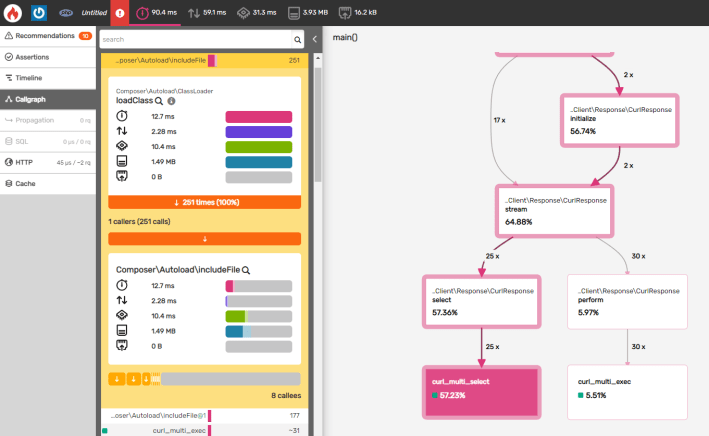This screenshot has width=709, height=436.
Task: Click the info icon next to loadClass
Action: point(171,101)
